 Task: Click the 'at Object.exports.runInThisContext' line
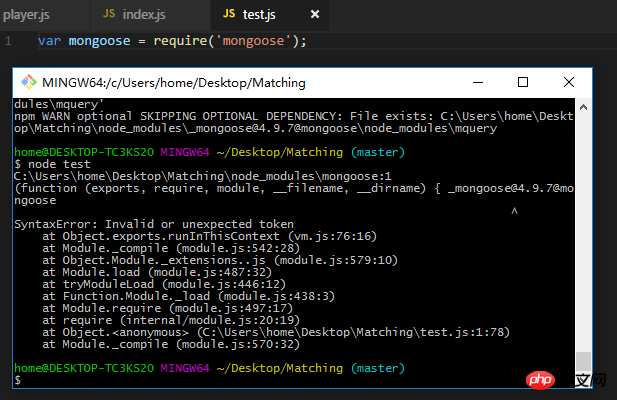click(x=209, y=236)
